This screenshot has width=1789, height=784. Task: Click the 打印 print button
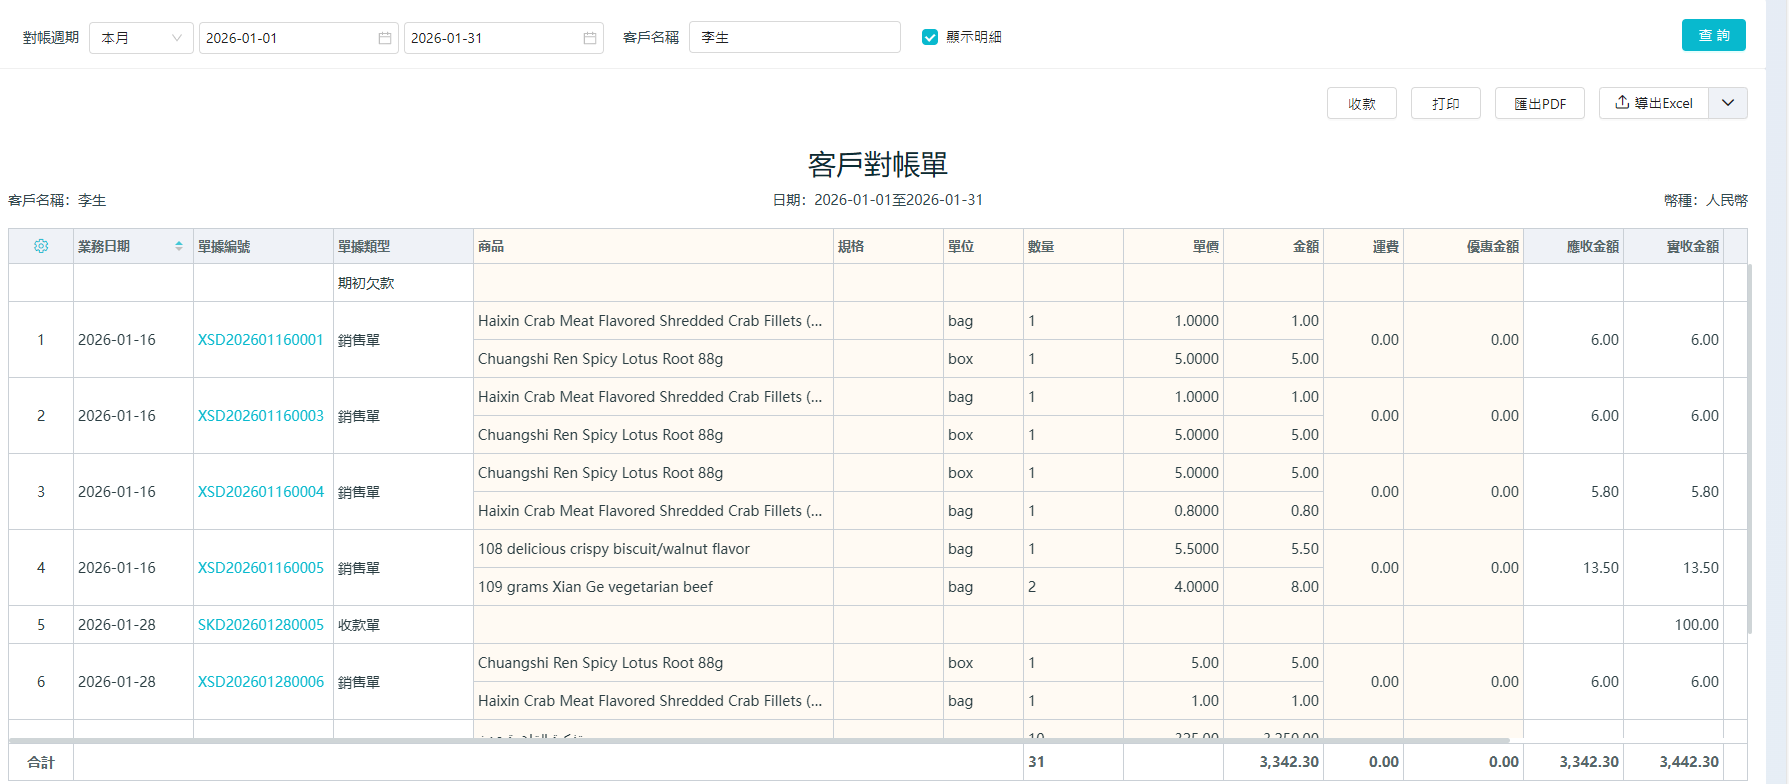(1445, 103)
